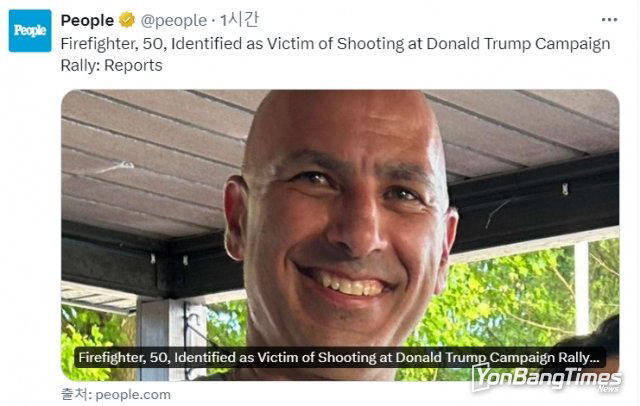Click the small News text under watermark
The height and width of the screenshot is (406, 640).
point(608,388)
